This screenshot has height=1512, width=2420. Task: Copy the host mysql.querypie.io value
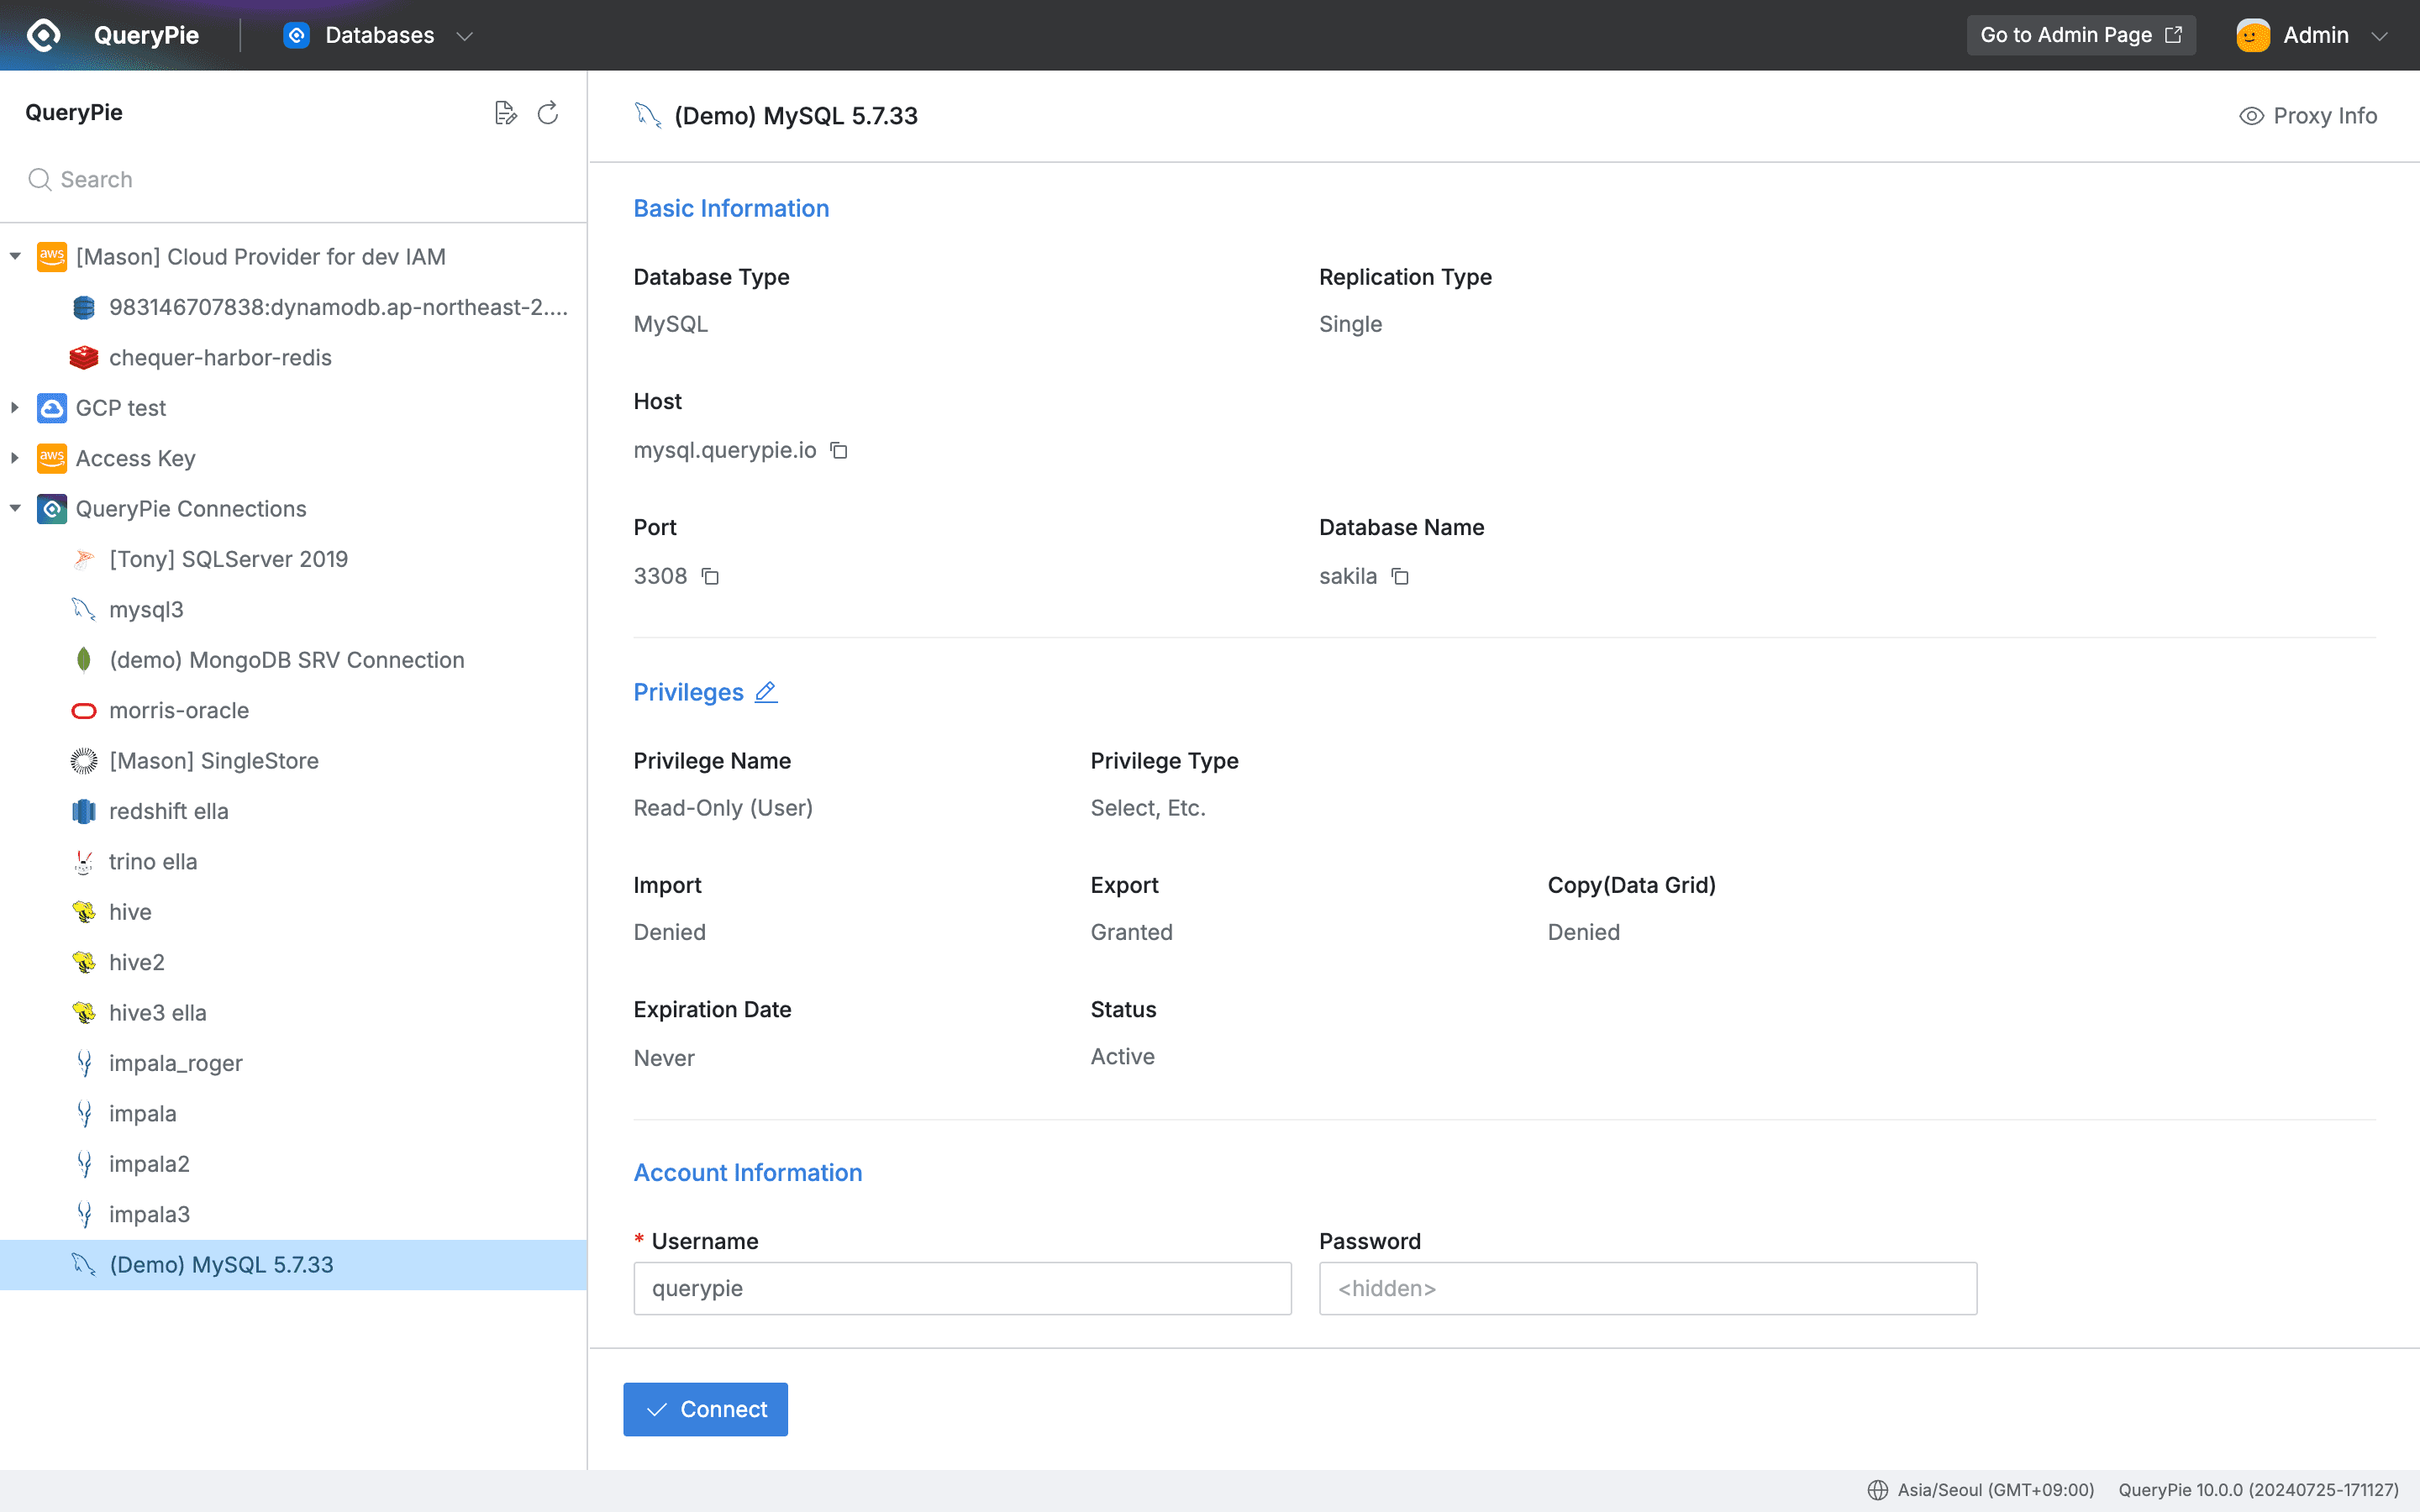(838, 451)
